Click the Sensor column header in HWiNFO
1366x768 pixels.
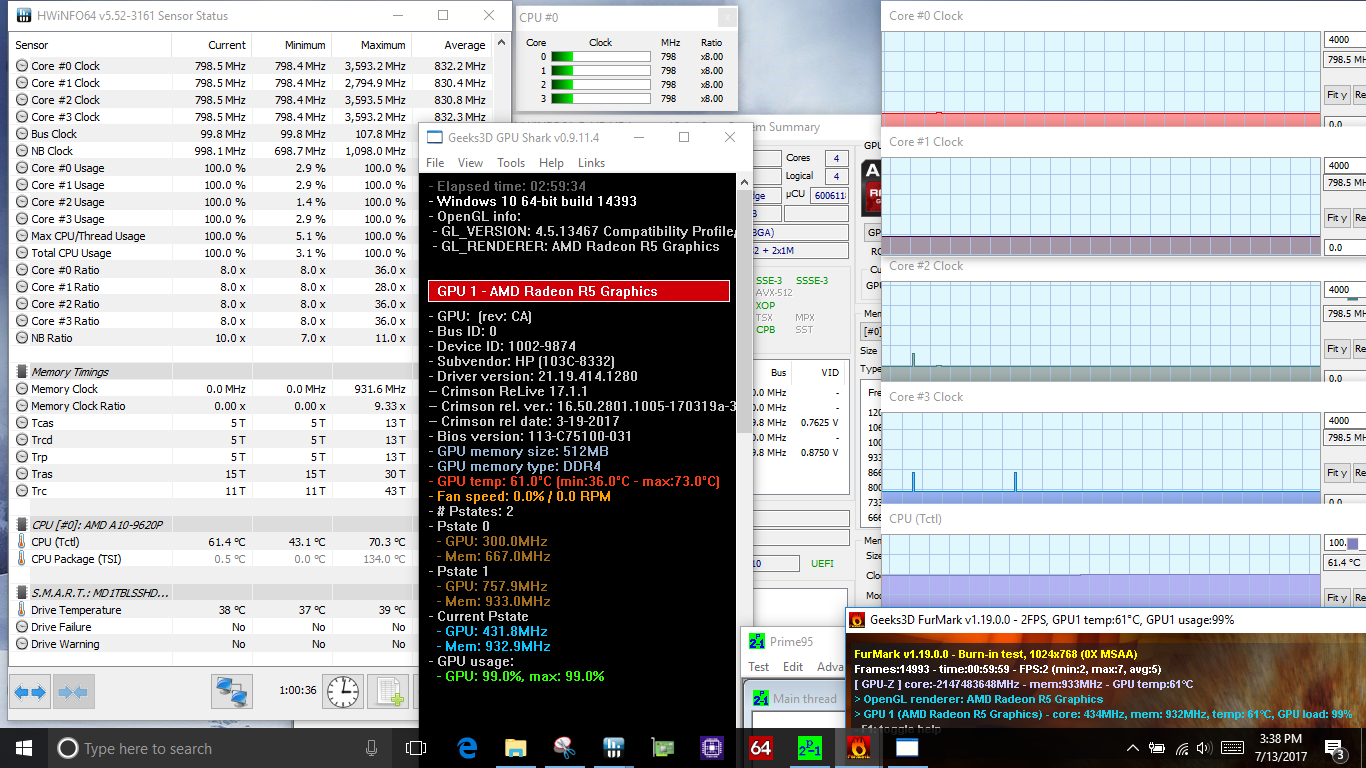(91, 45)
